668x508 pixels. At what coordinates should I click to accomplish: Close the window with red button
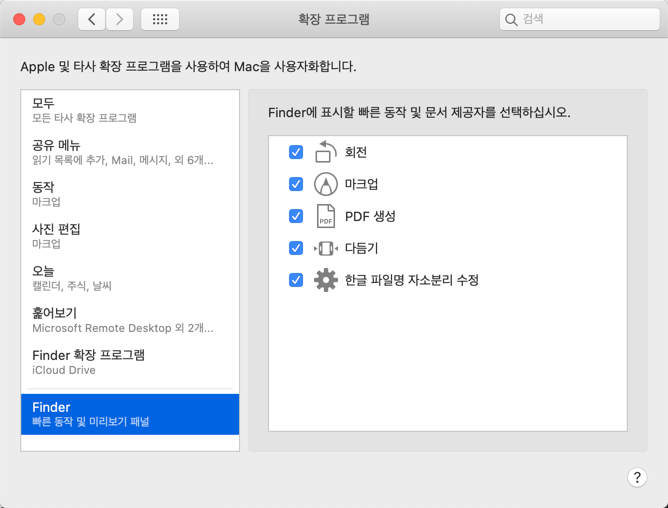(x=19, y=19)
